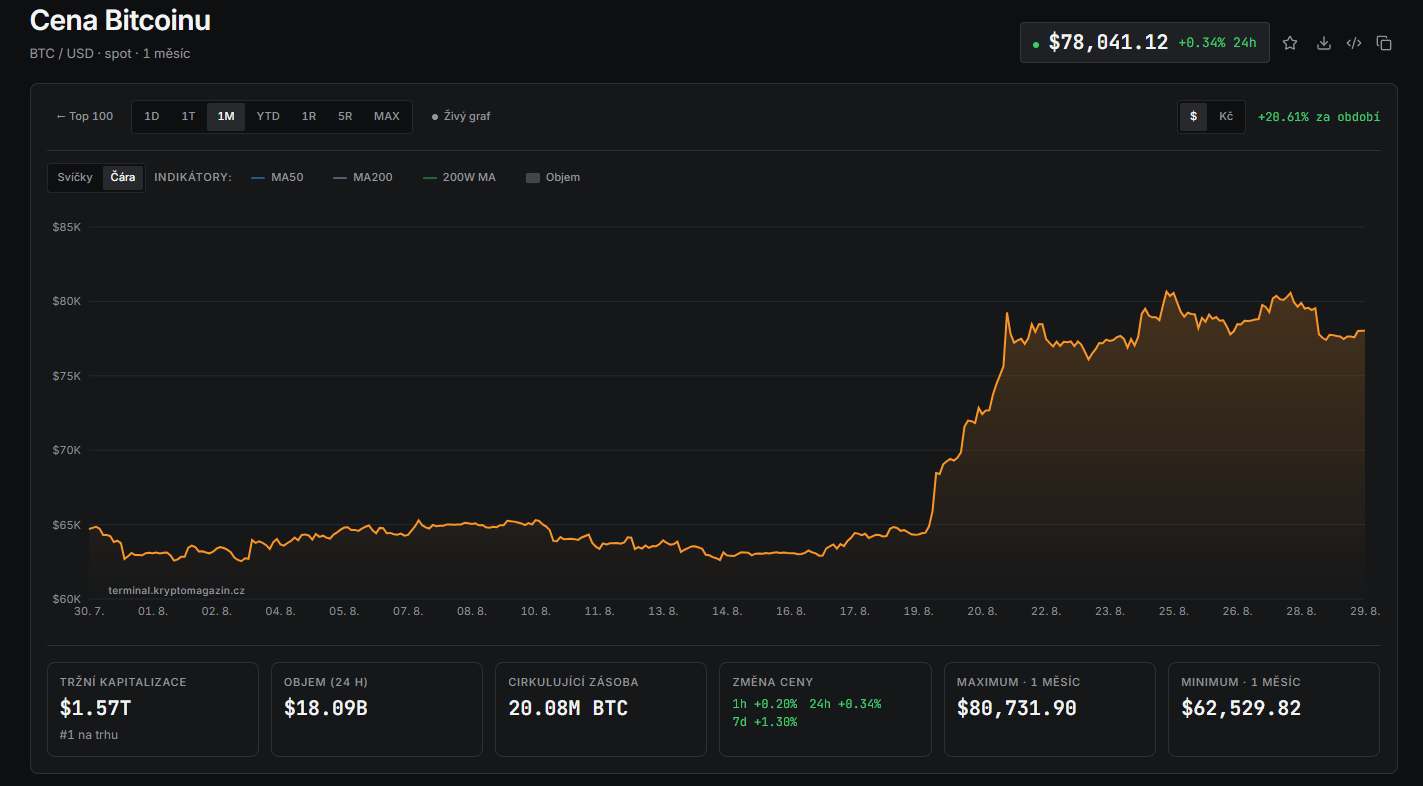Viewport: 1423px width, 786px height.
Task: Click the 19. 8. date label
Action: (x=918, y=611)
